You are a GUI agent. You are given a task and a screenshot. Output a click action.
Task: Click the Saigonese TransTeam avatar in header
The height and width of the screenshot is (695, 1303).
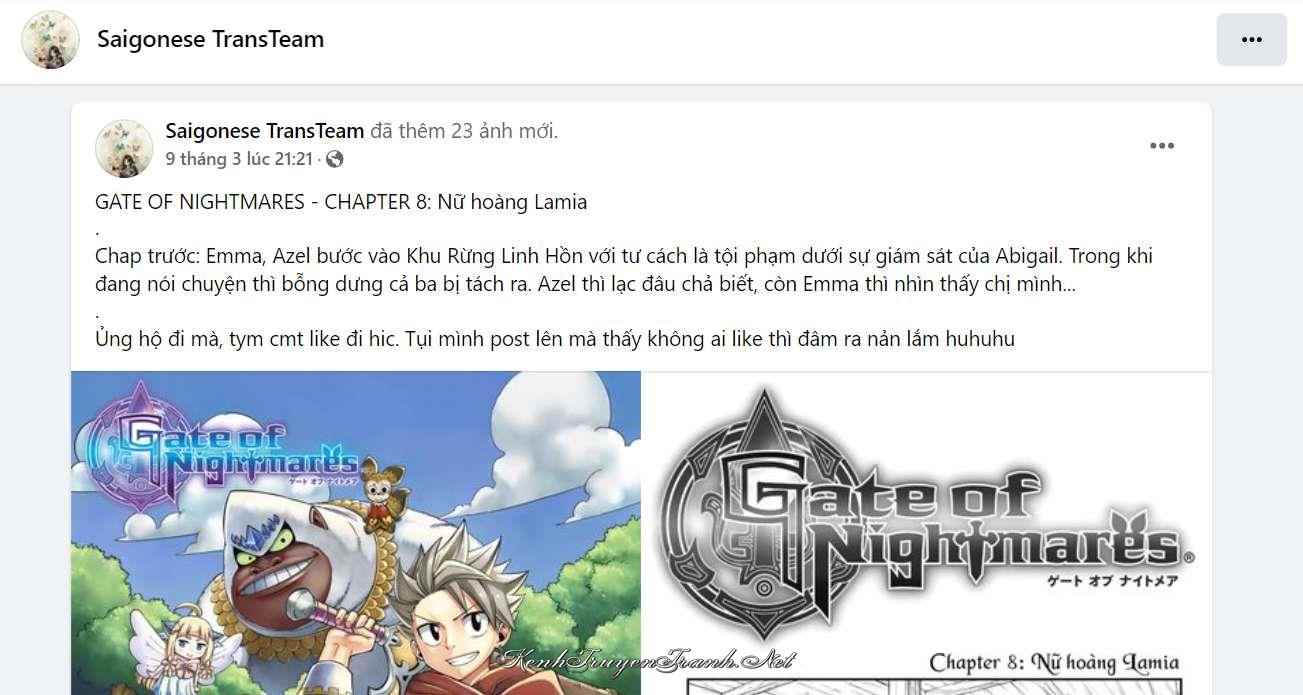pyautogui.click(x=50, y=40)
